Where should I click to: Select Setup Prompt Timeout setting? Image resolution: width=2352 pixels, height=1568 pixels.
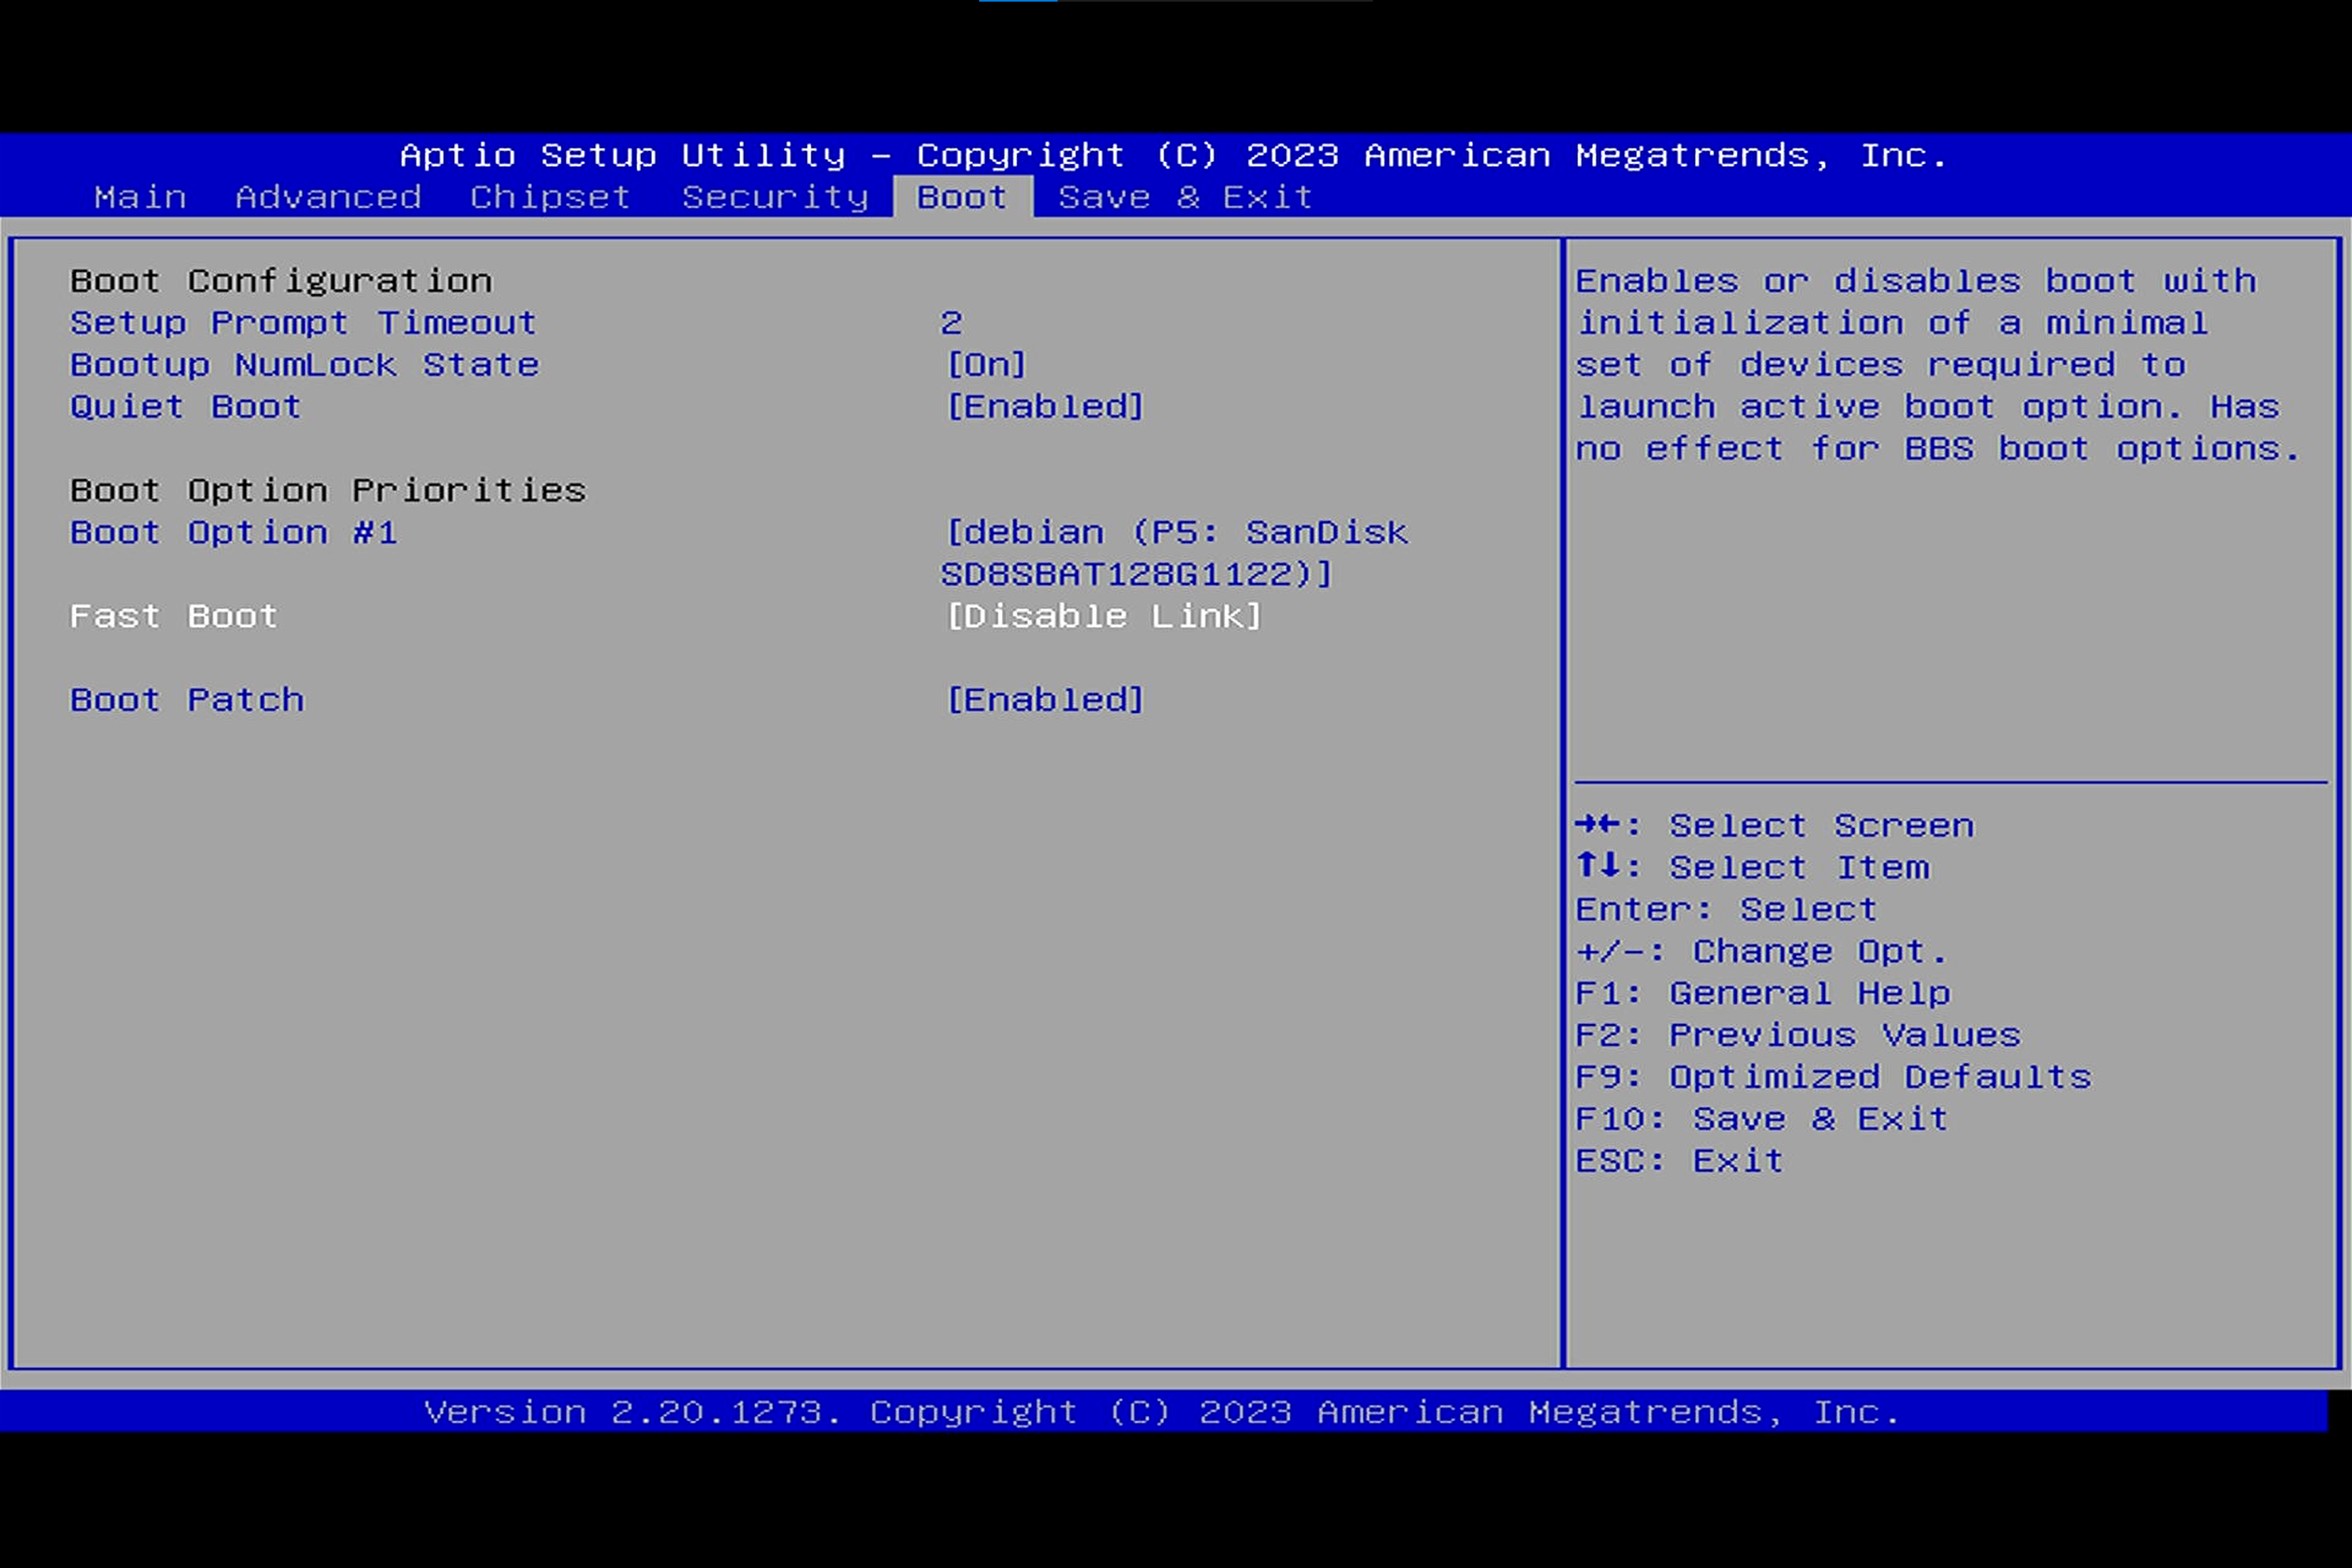pos(303,323)
